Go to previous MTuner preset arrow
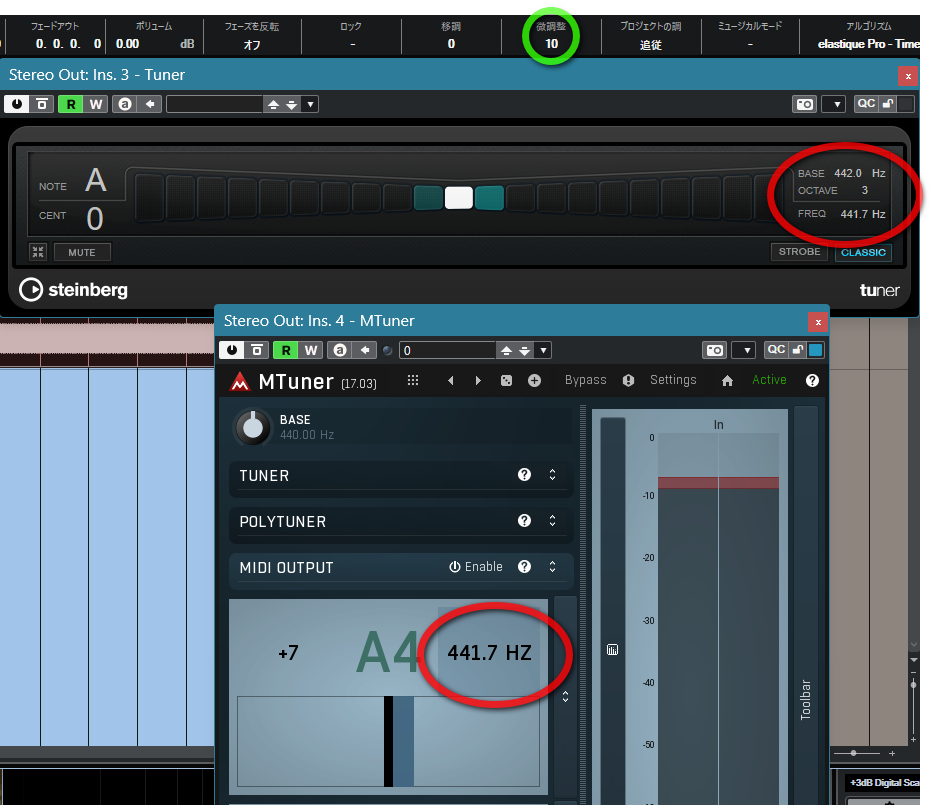This screenshot has width=930, height=805. 451,380
